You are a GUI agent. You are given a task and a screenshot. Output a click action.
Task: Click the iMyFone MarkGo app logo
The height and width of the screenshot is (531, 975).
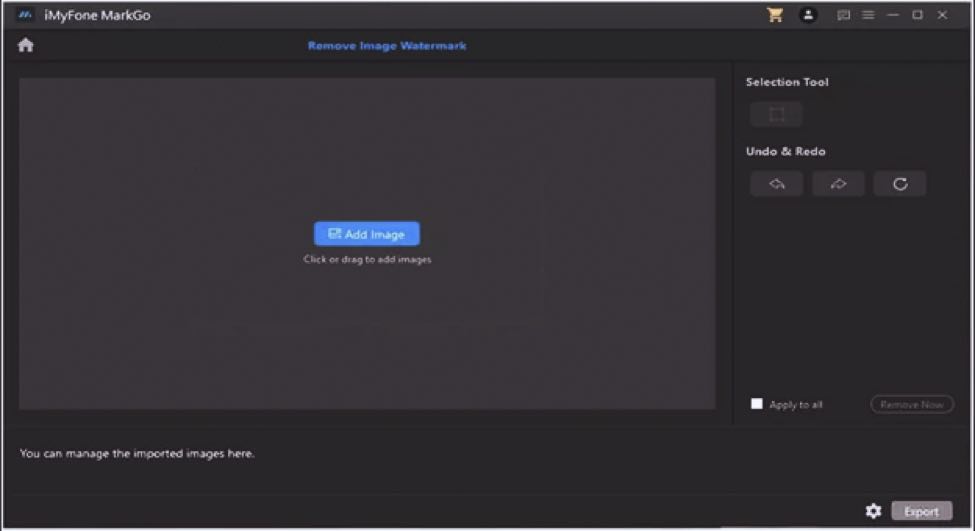[x=25, y=15]
